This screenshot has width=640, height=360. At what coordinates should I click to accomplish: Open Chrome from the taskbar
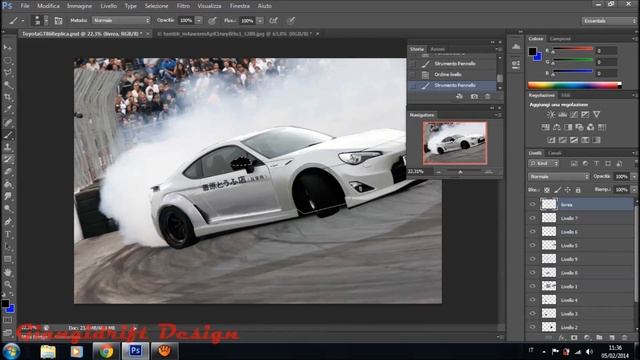pyautogui.click(x=106, y=351)
